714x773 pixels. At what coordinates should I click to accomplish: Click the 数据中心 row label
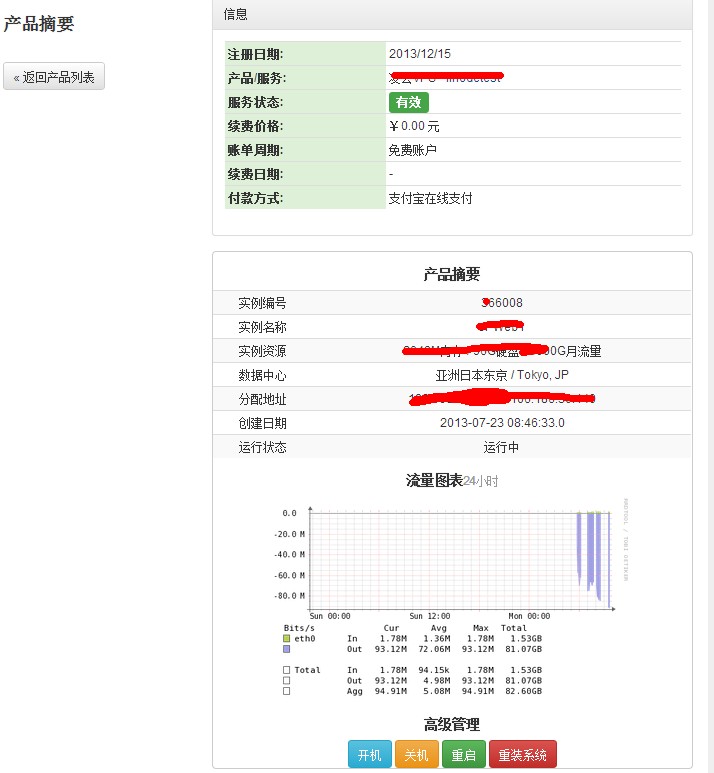pyautogui.click(x=262, y=375)
